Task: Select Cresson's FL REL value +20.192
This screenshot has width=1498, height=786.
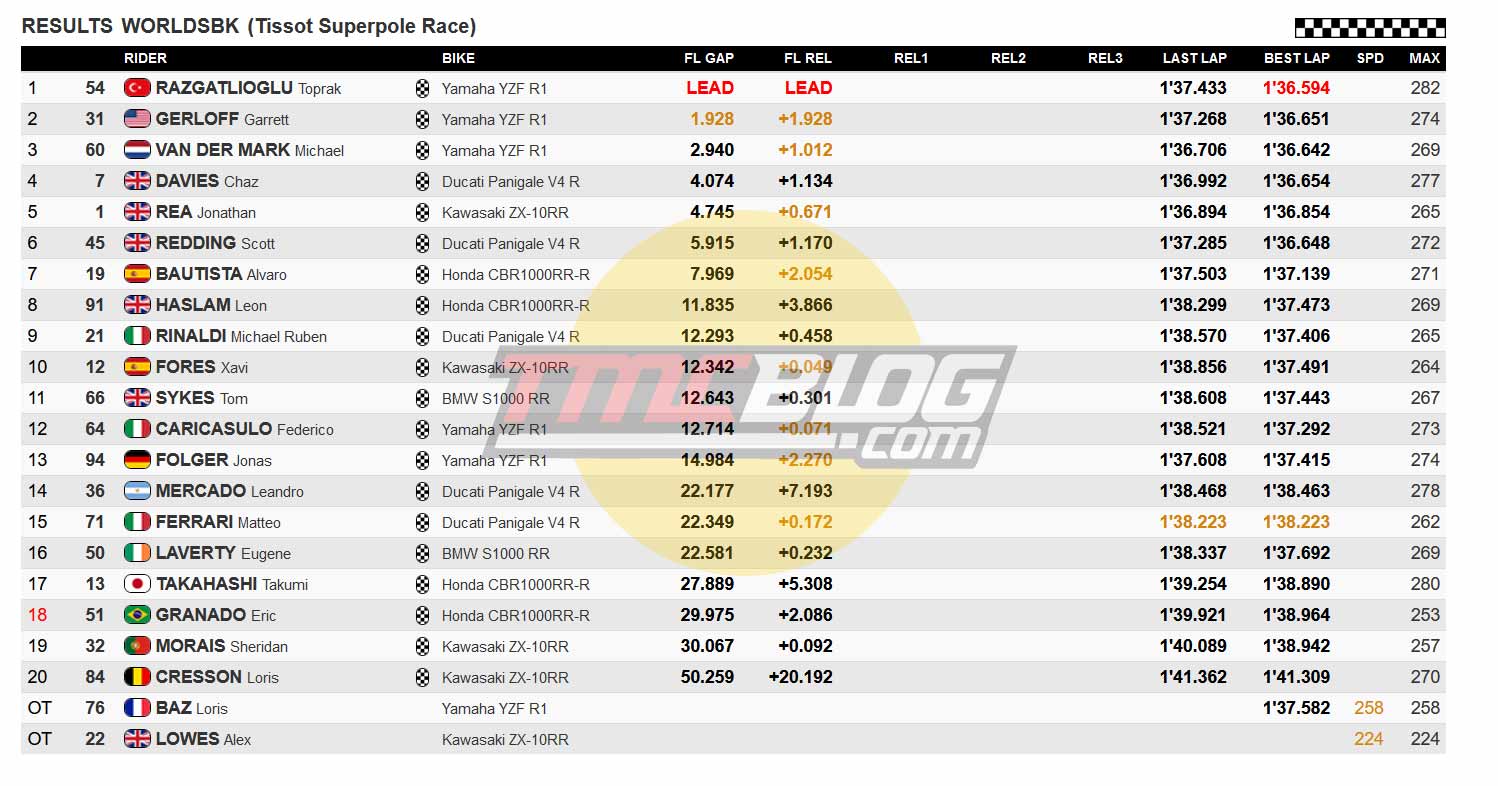Action: tap(800, 677)
